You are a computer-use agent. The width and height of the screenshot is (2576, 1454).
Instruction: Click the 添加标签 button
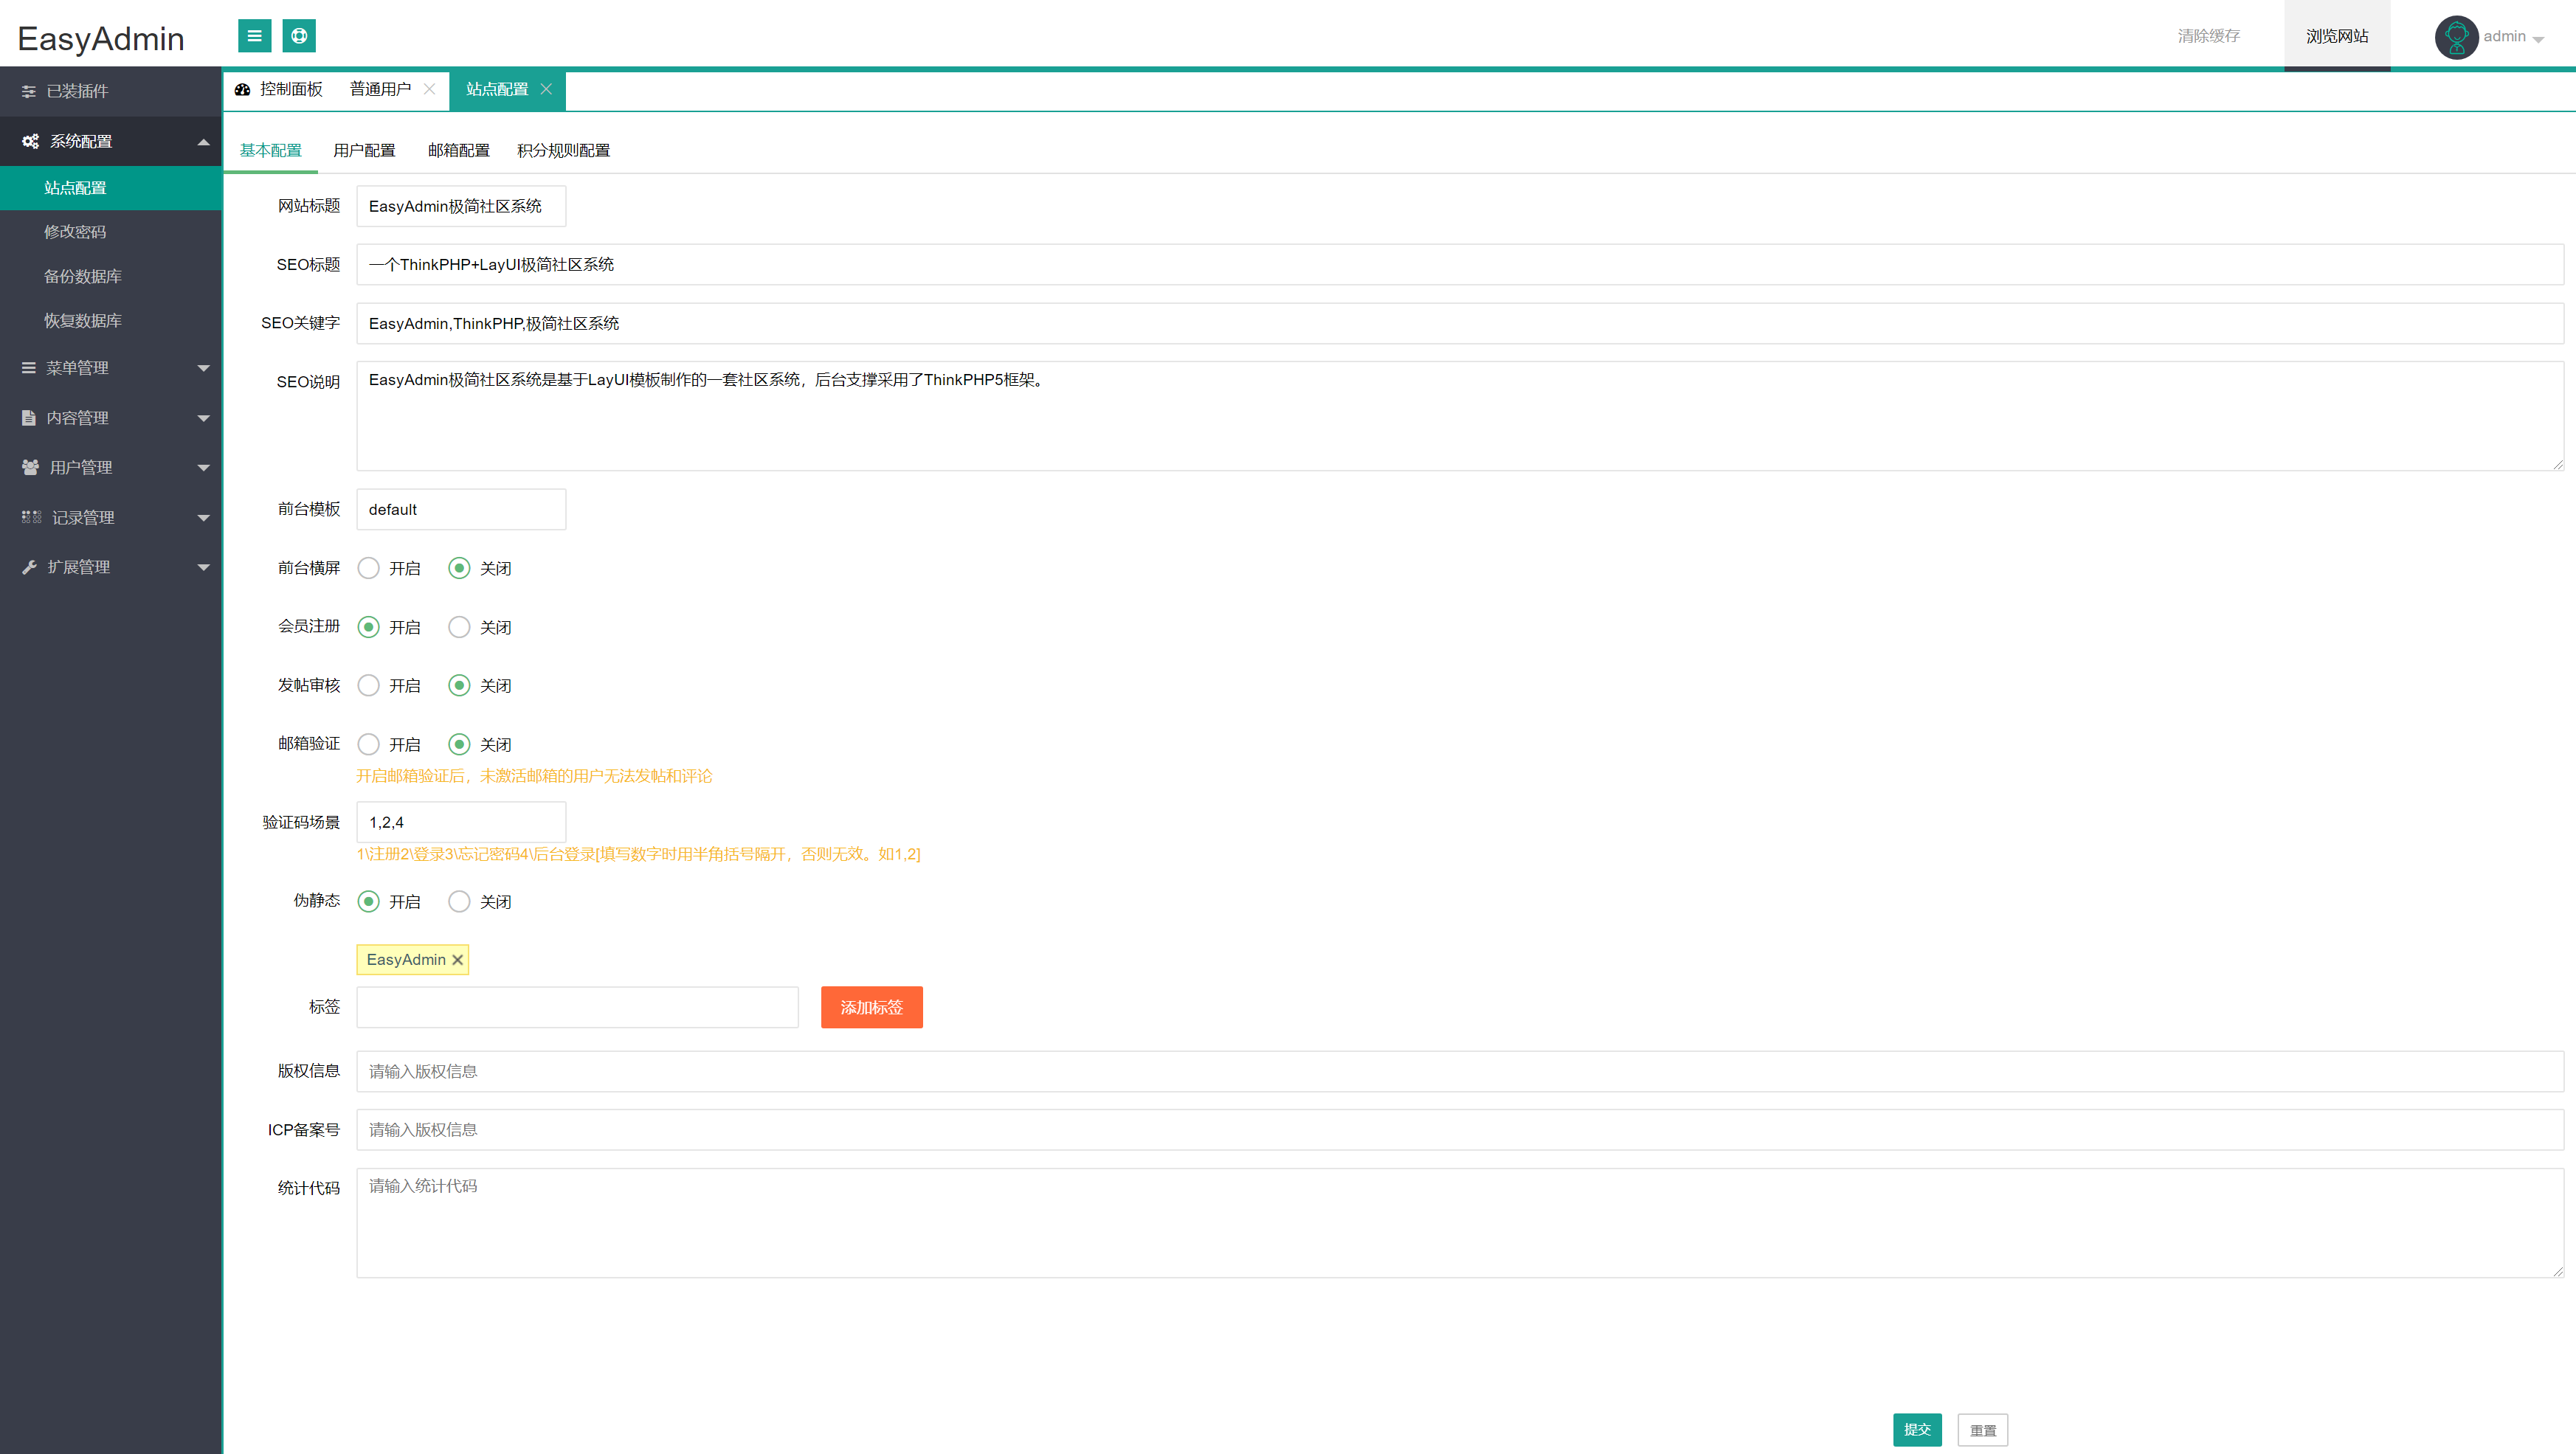pos(871,1007)
